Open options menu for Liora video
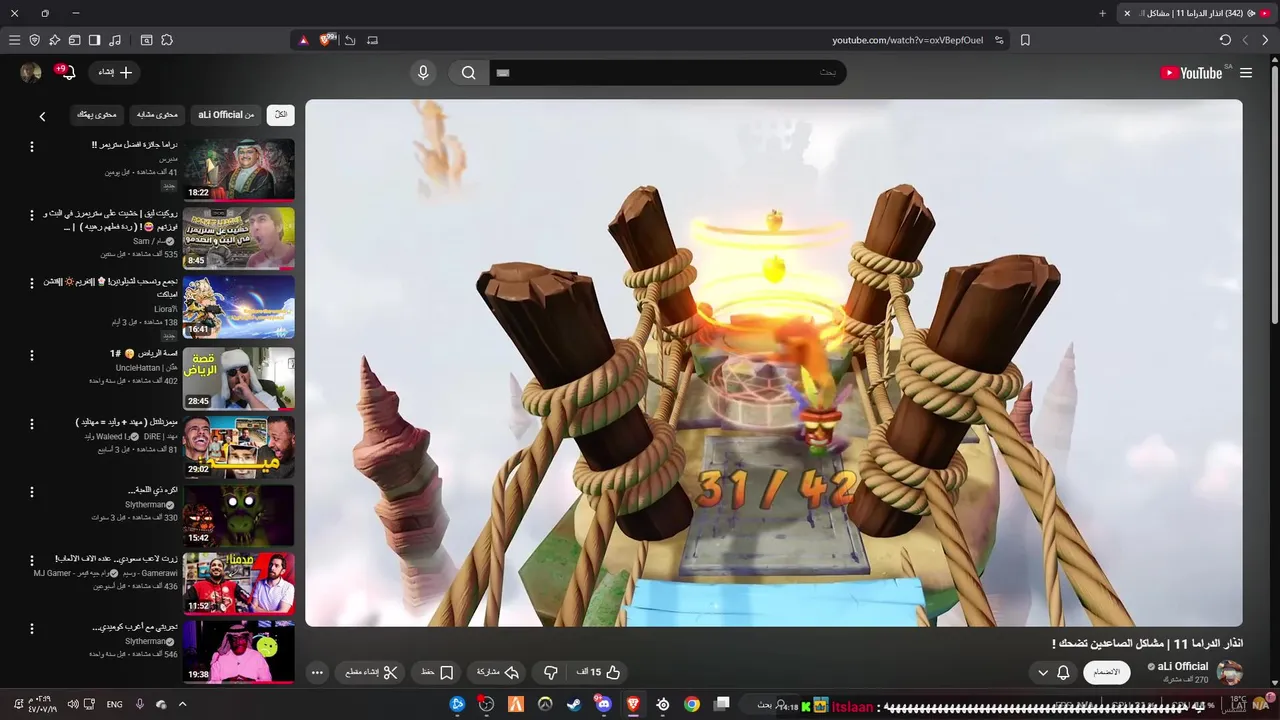The height and width of the screenshot is (720, 1280). coord(31,284)
